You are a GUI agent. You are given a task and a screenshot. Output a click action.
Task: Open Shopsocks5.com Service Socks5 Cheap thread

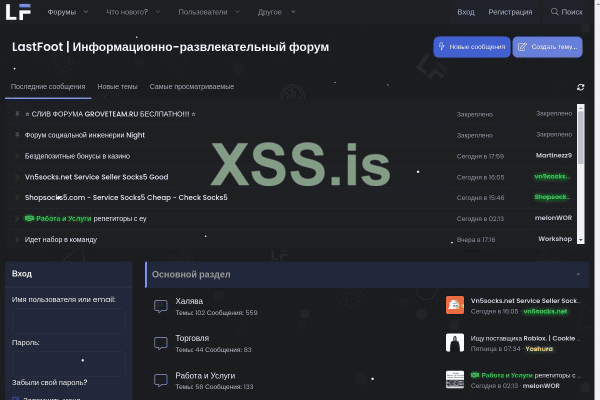click(x=126, y=198)
